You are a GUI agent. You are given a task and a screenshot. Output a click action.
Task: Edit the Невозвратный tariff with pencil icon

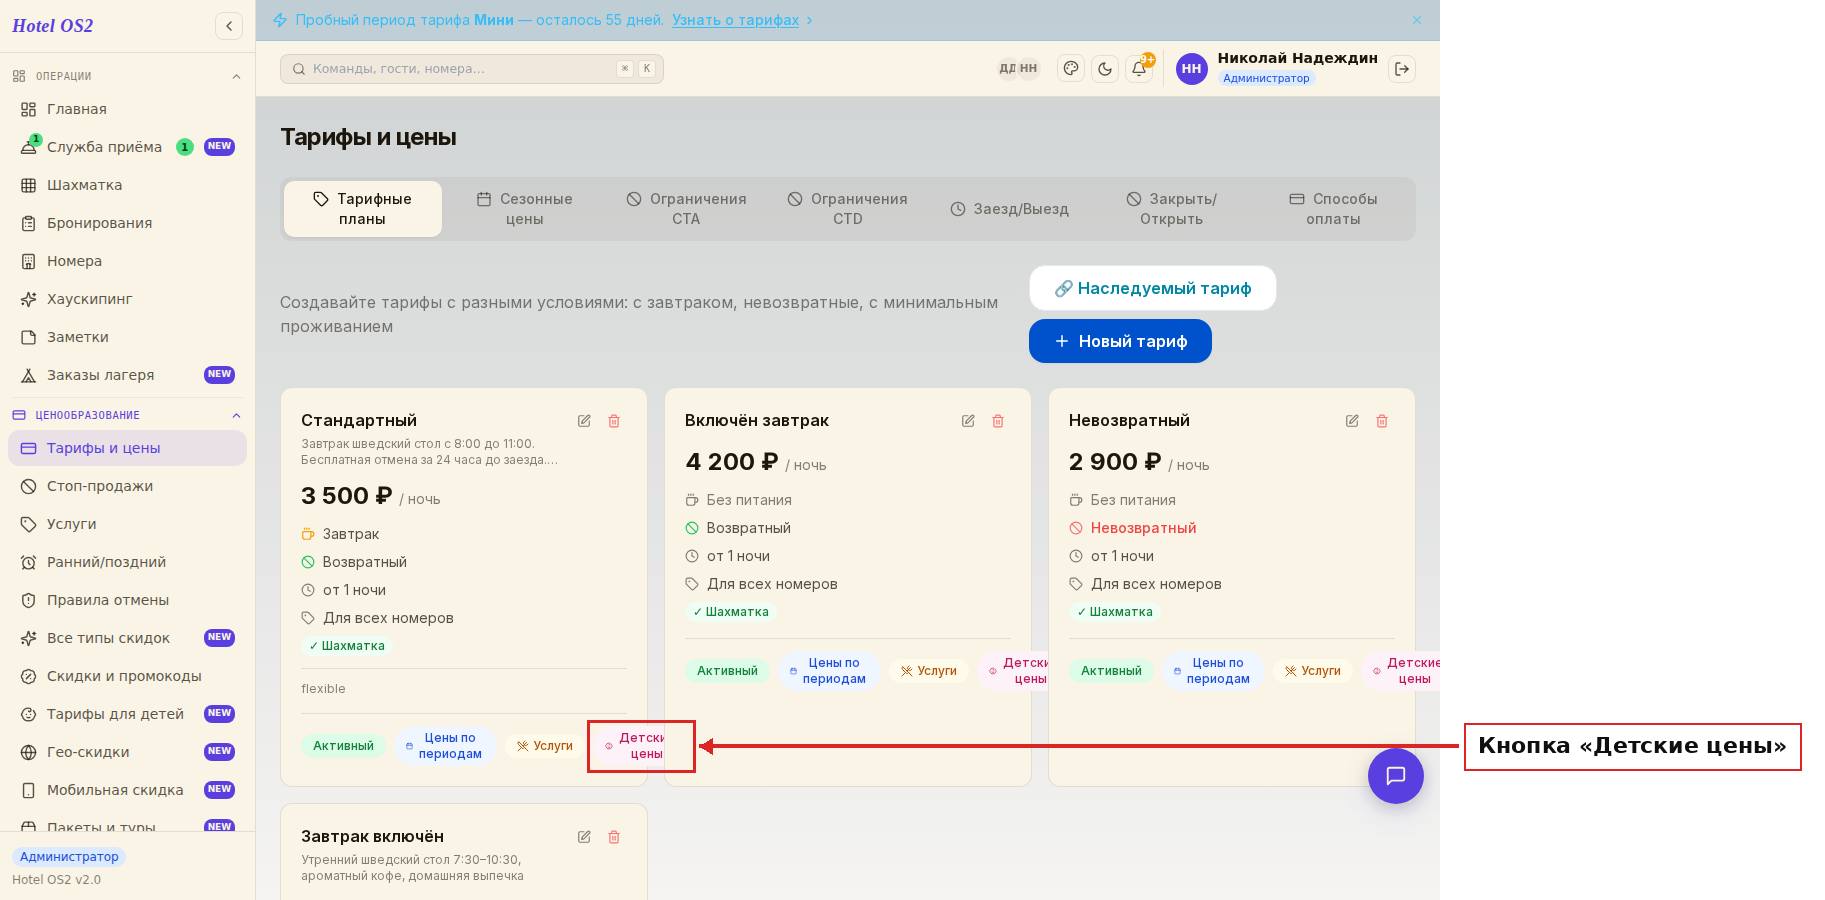(x=1352, y=421)
